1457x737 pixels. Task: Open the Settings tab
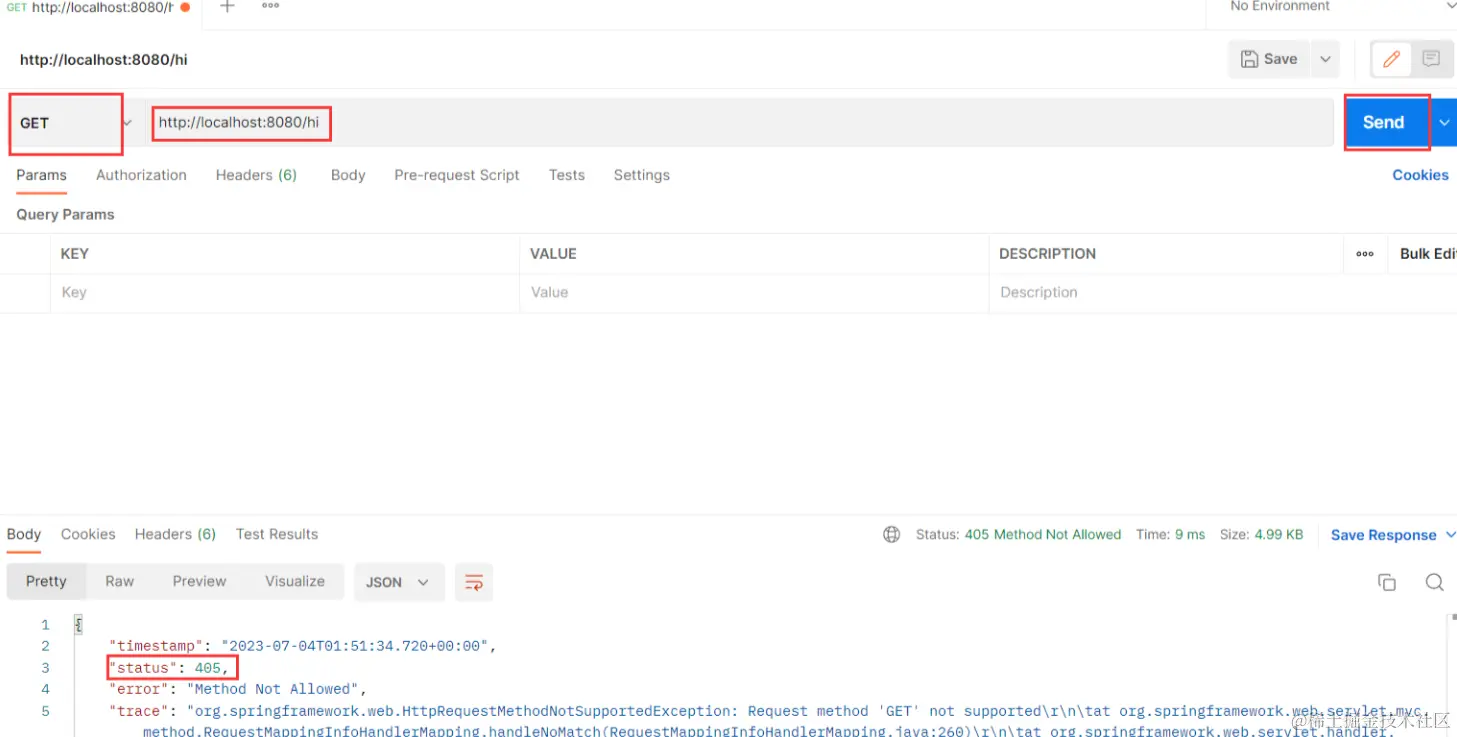pyautogui.click(x=642, y=175)
